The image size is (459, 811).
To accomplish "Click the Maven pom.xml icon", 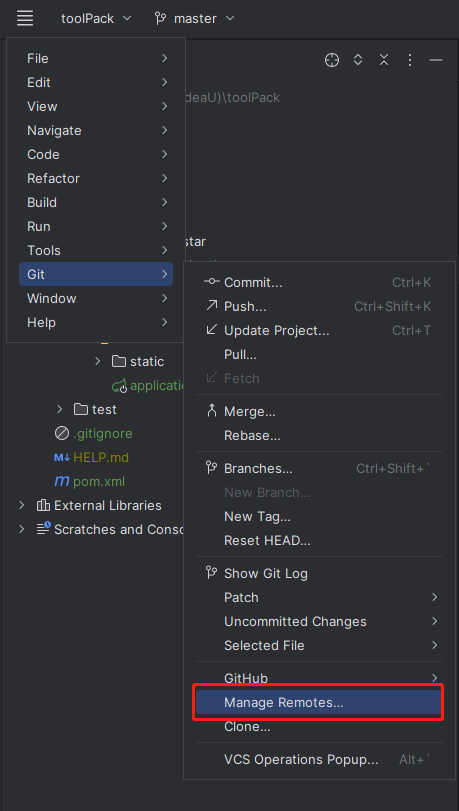I will [x=62, y=482].
